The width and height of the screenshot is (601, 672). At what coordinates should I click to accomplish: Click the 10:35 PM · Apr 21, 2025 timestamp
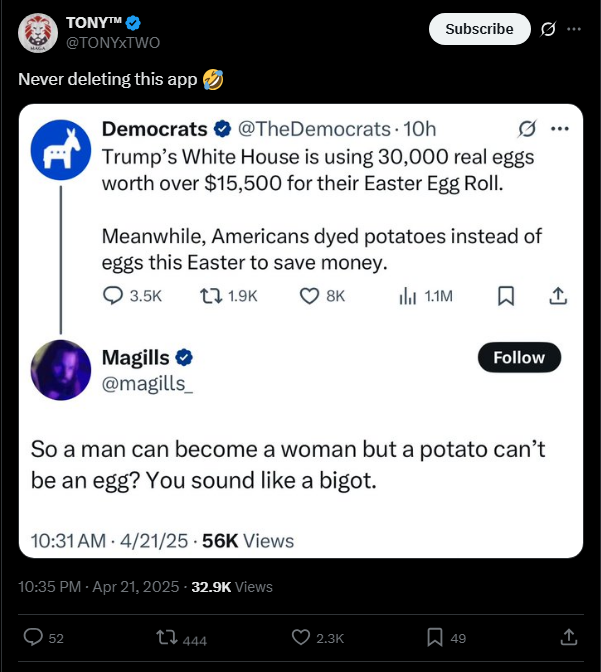100,587
